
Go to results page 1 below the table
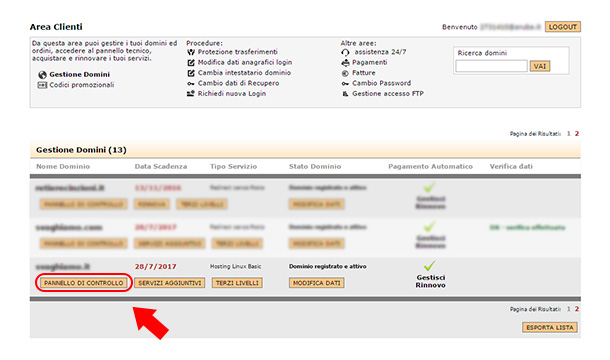568,309
